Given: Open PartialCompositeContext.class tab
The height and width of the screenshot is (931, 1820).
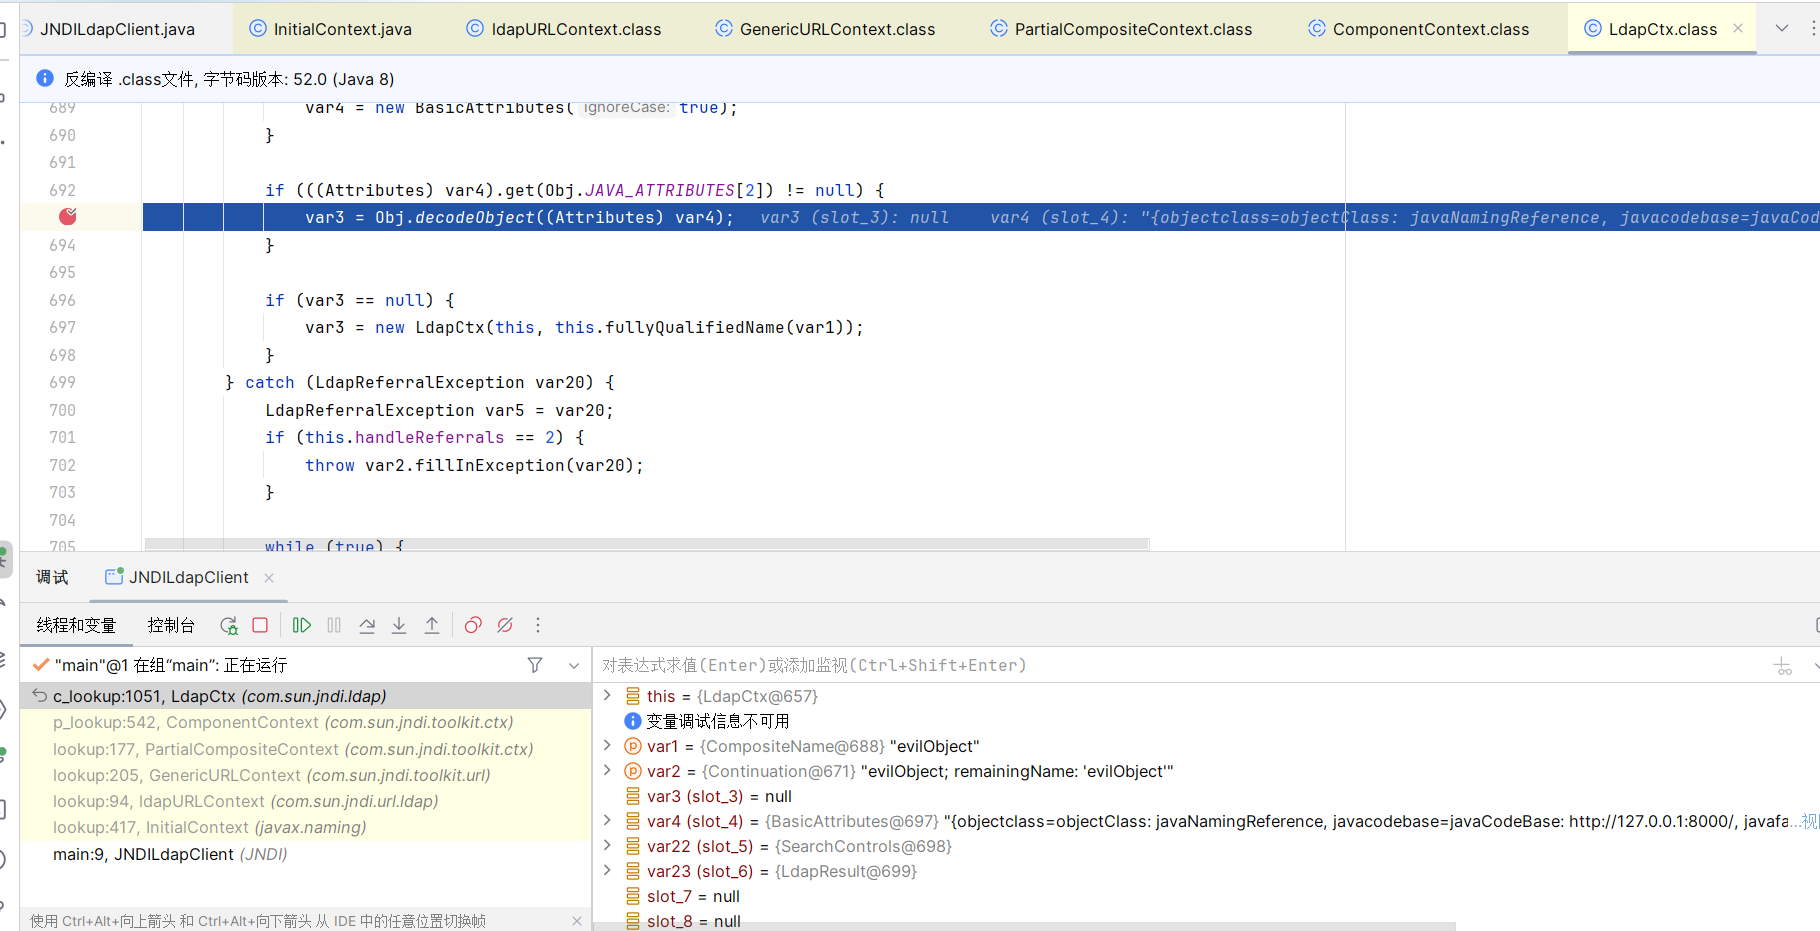Looking at the screenshot, I should 1122,29.
